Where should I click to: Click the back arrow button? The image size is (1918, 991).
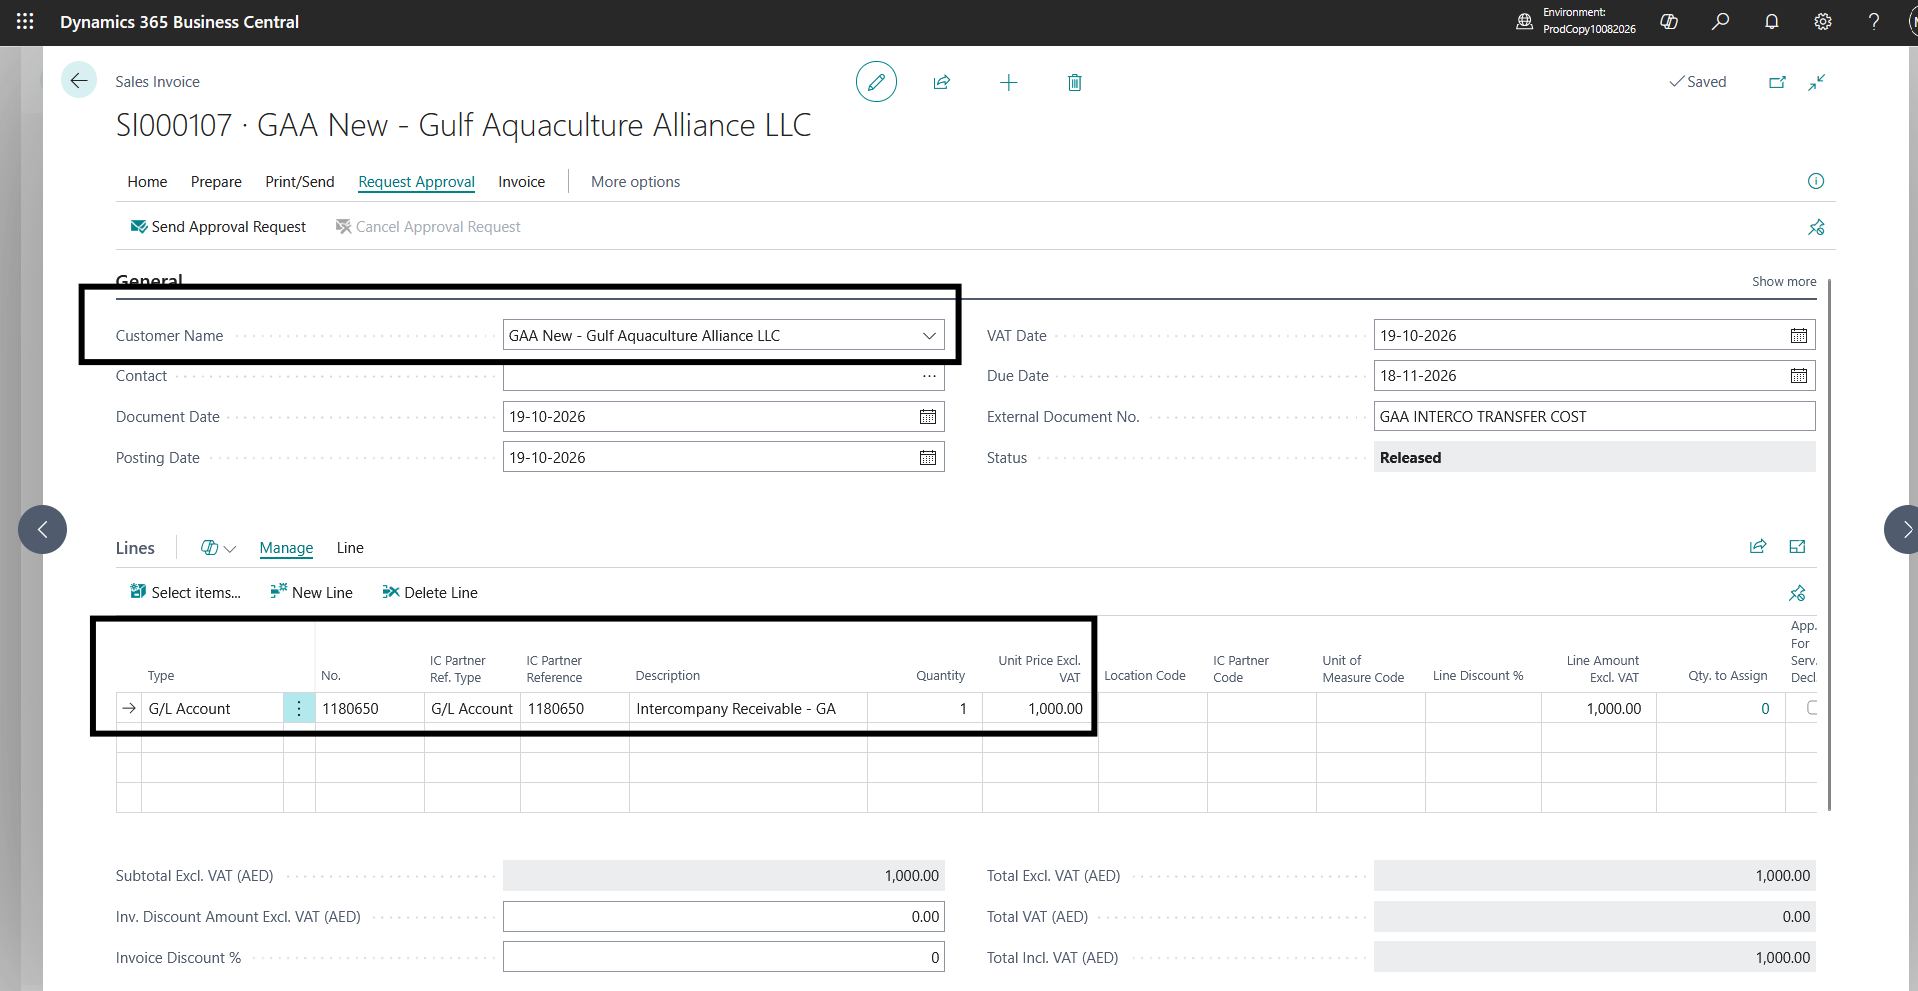tap(79, 81)
